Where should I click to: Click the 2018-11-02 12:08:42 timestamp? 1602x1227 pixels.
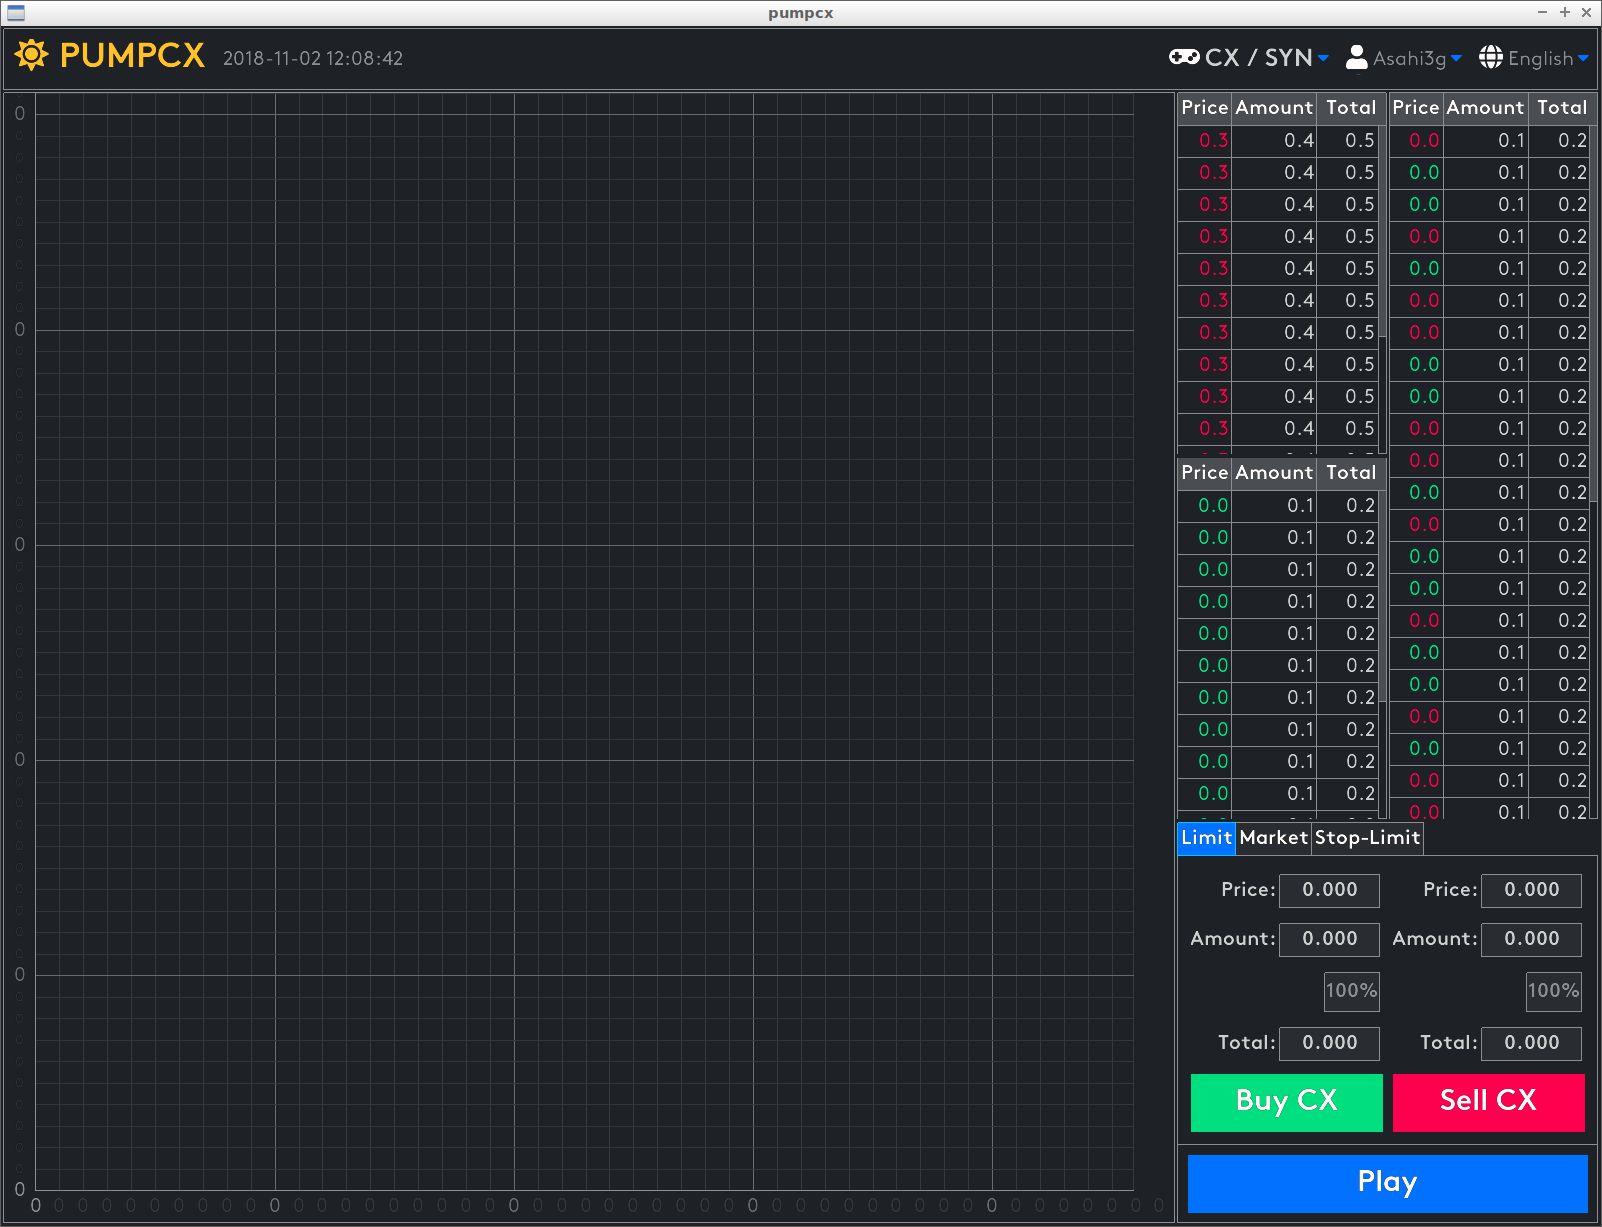[313, 59]
